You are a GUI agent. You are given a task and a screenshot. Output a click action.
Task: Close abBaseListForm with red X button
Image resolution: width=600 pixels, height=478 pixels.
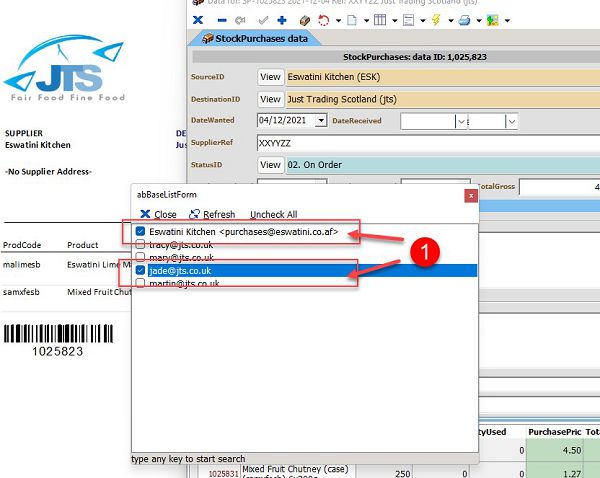471,196
